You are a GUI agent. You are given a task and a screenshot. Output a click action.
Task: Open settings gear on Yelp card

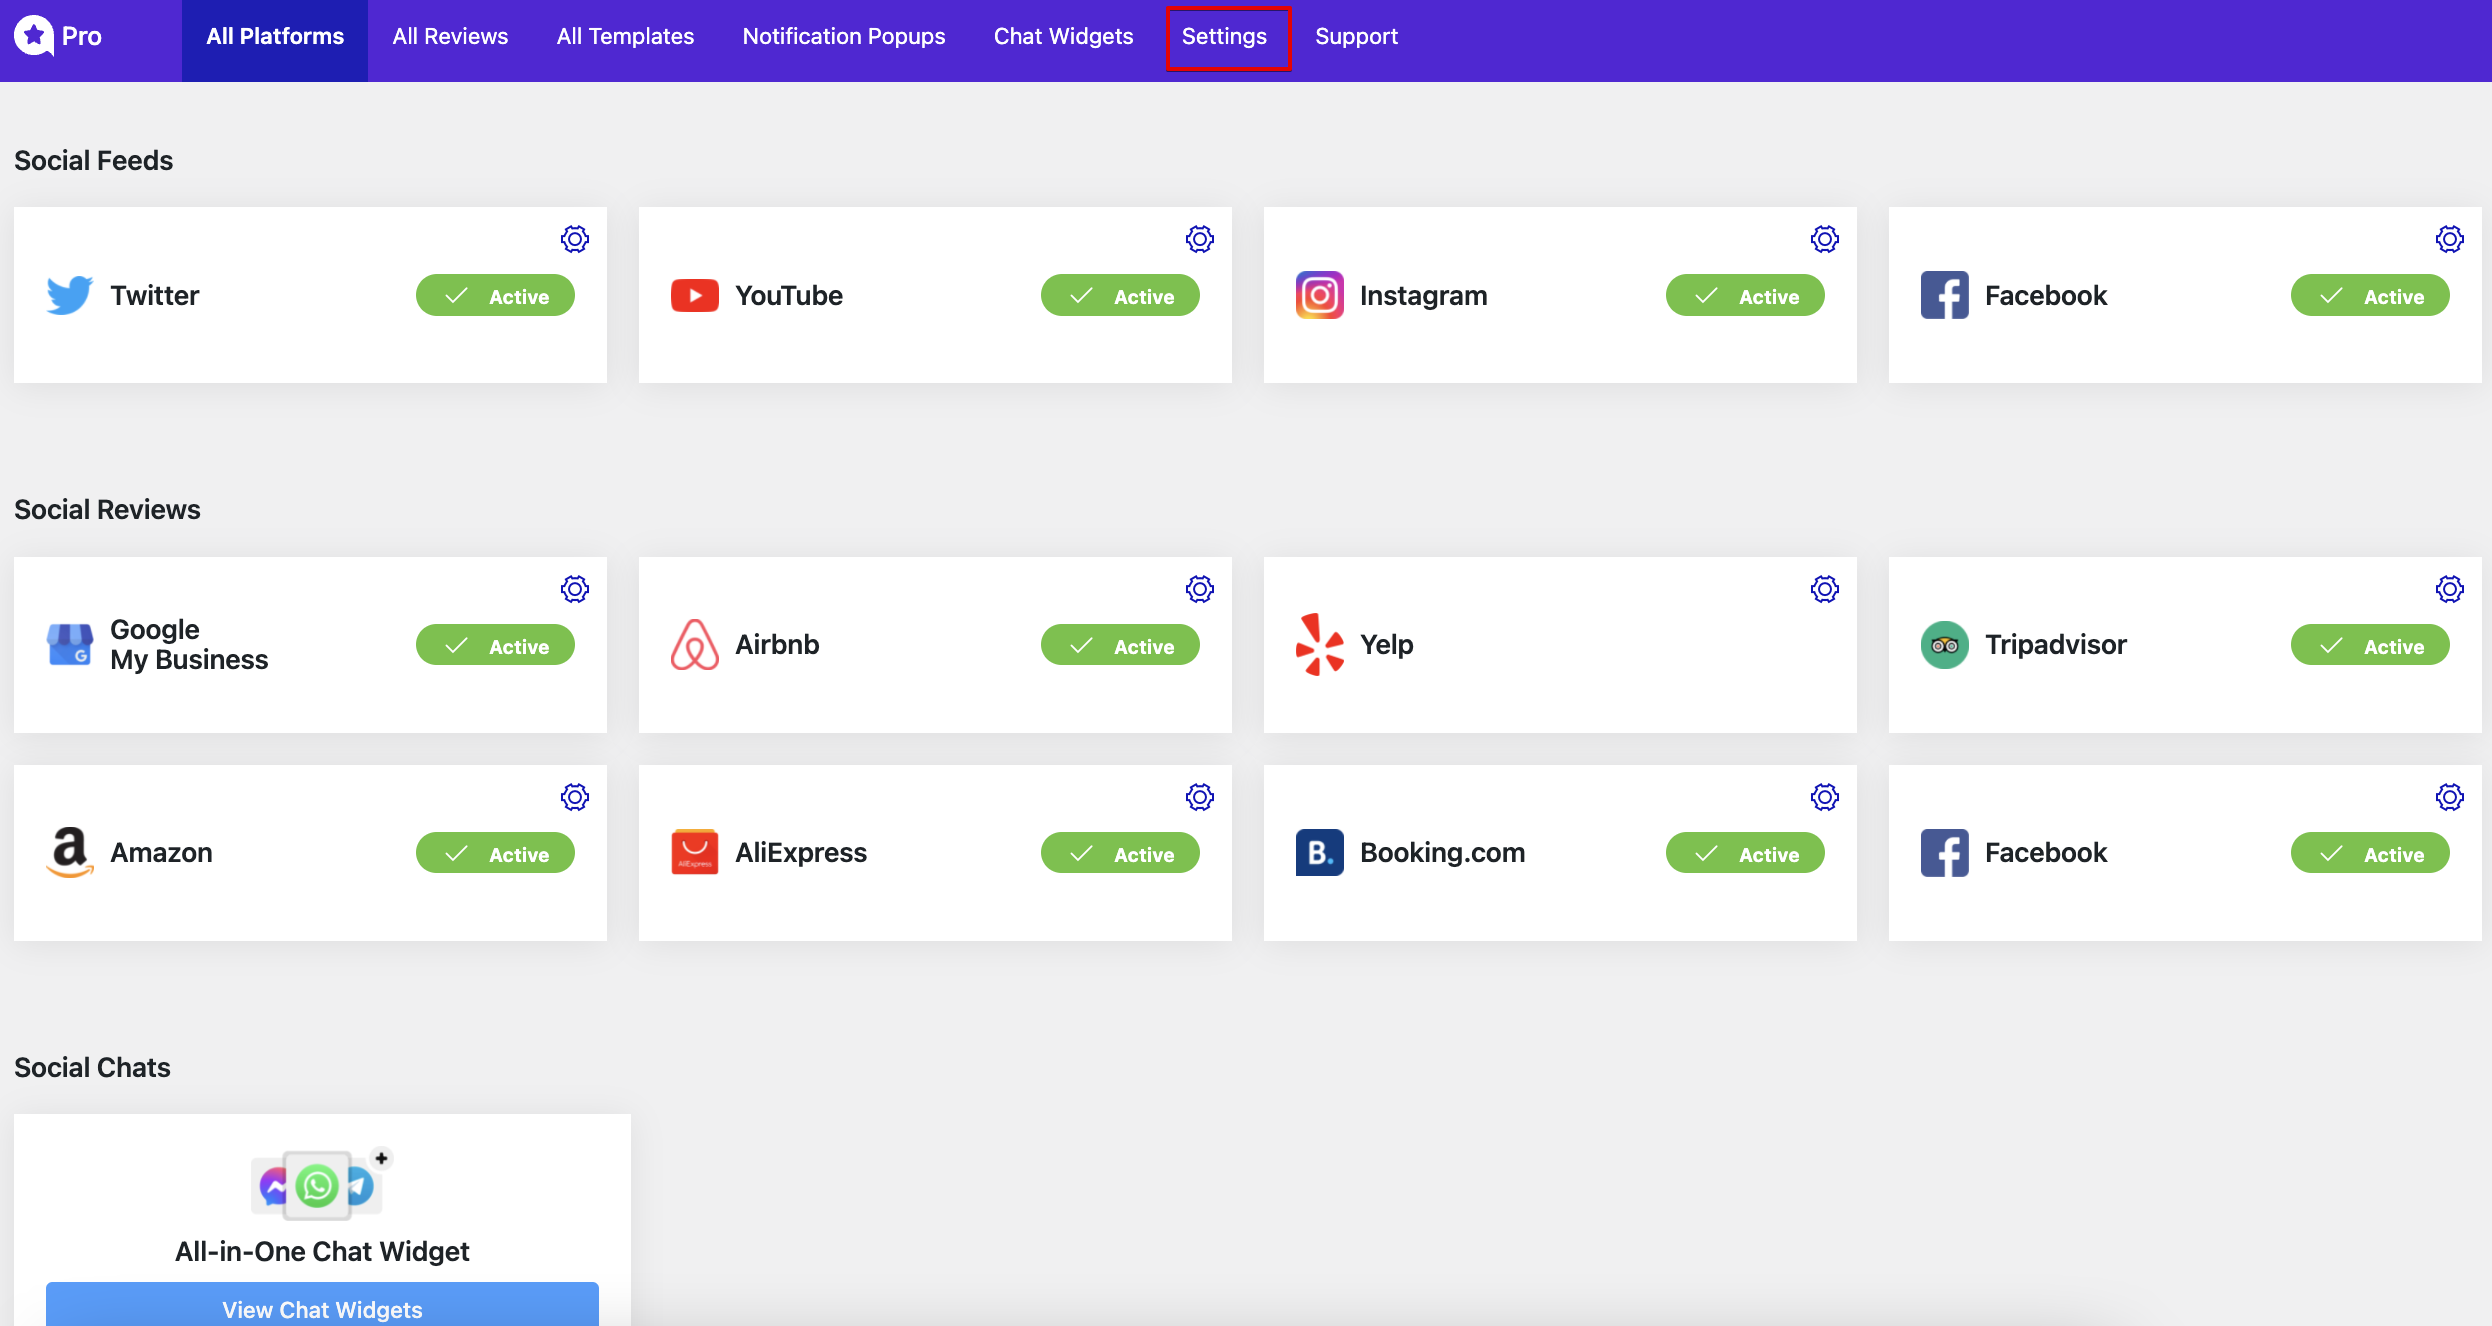1825,589
